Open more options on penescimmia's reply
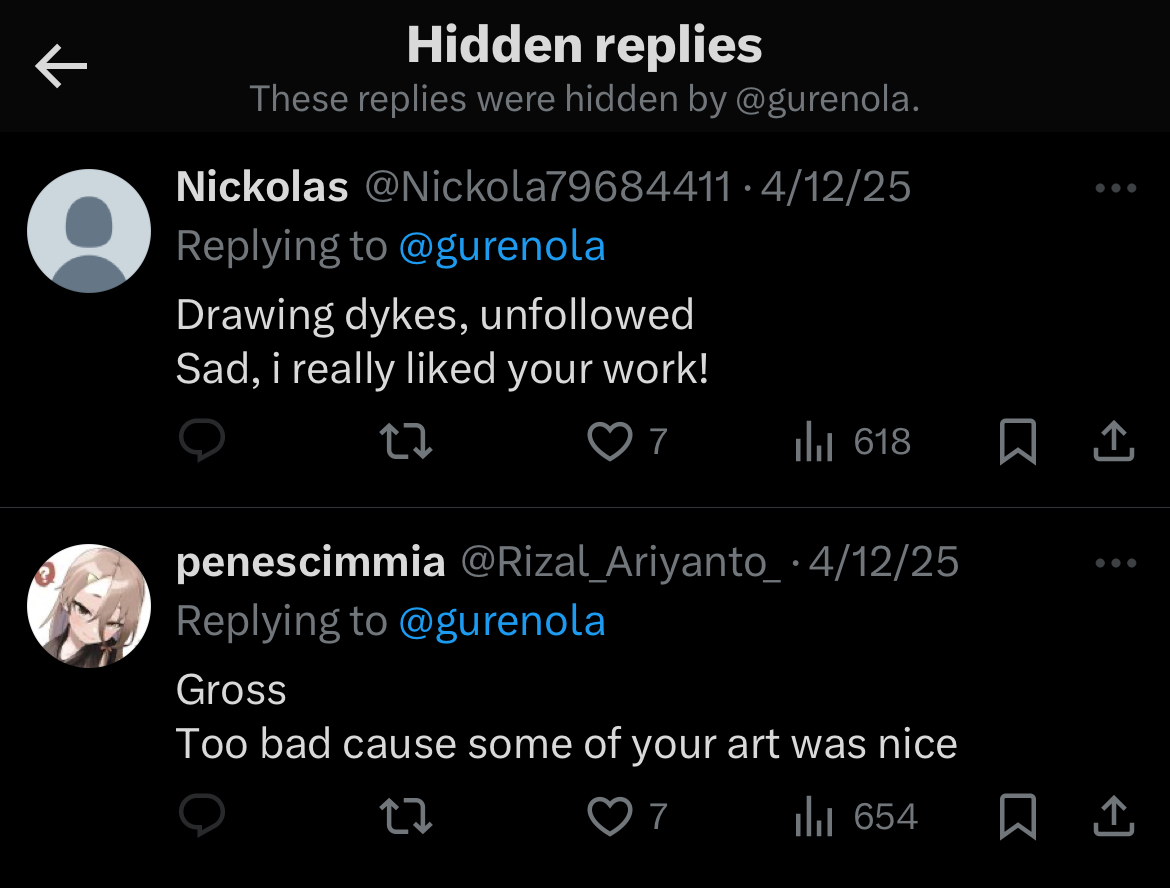 1116,564
